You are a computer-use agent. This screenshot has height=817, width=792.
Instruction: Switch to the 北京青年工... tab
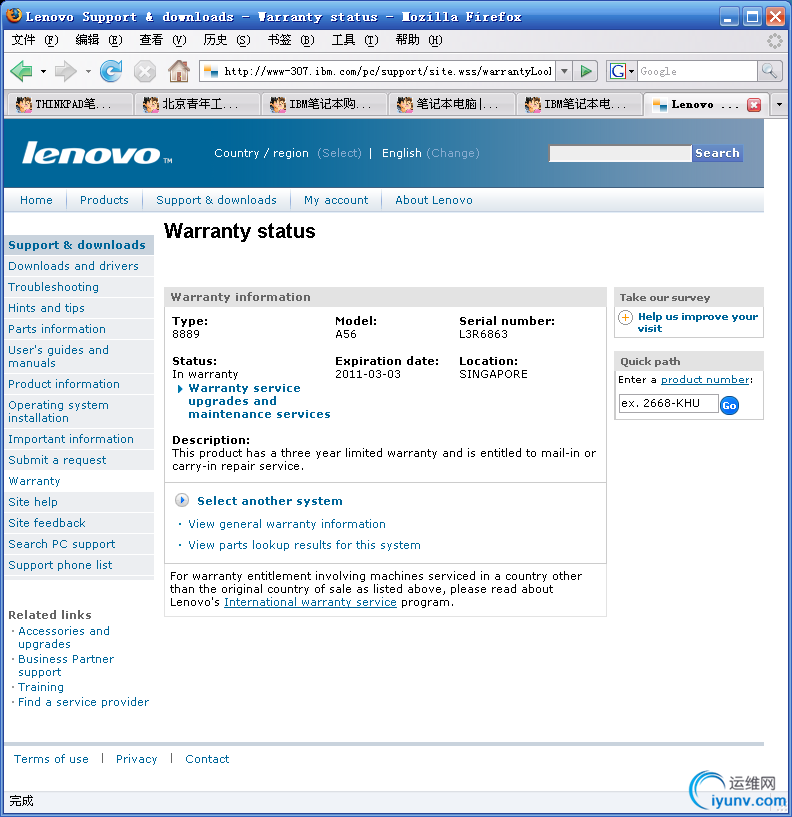(x=197, y=104)
